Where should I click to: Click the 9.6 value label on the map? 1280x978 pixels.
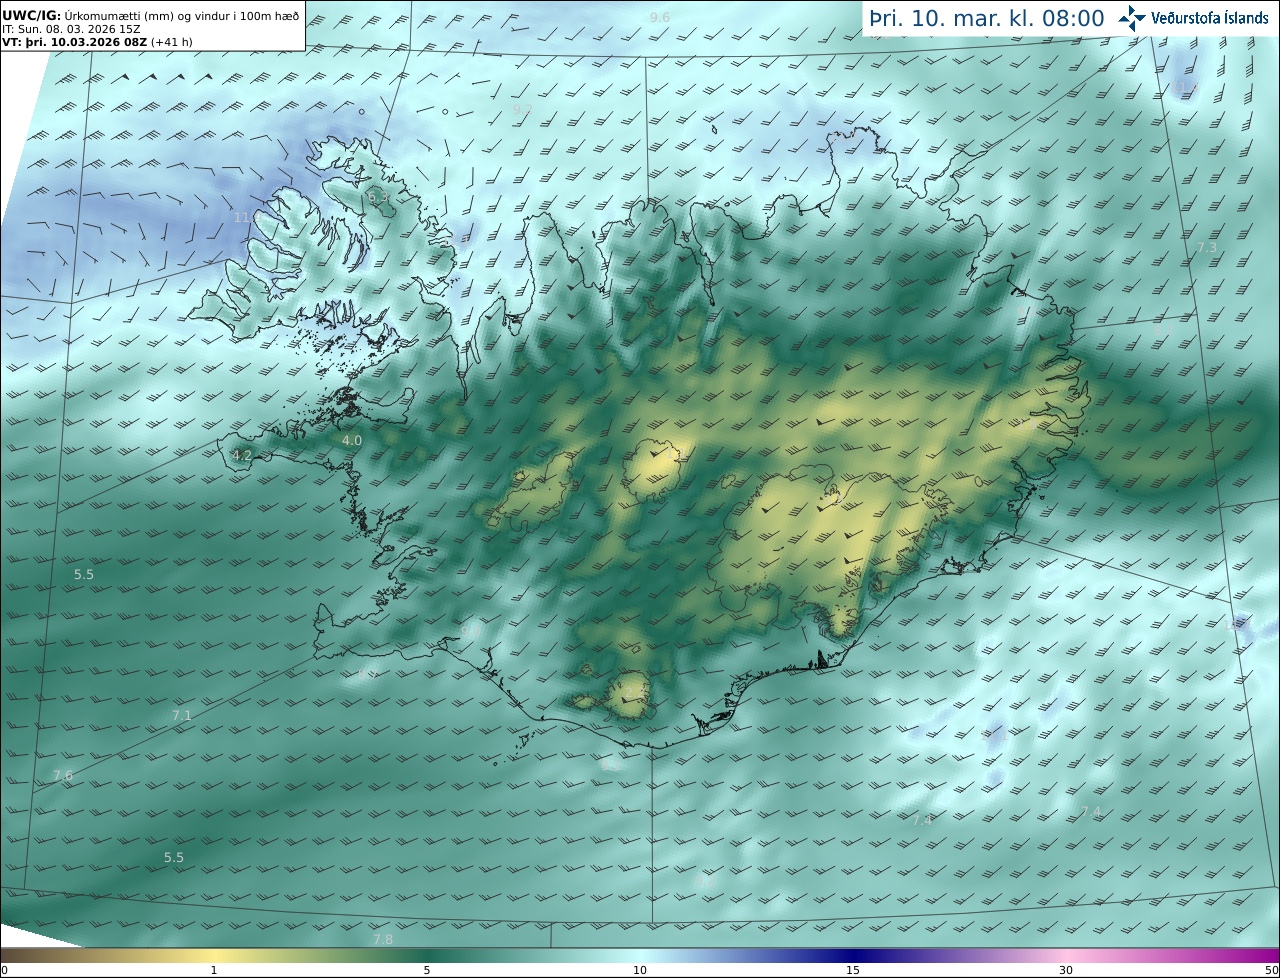pos(660,18)
